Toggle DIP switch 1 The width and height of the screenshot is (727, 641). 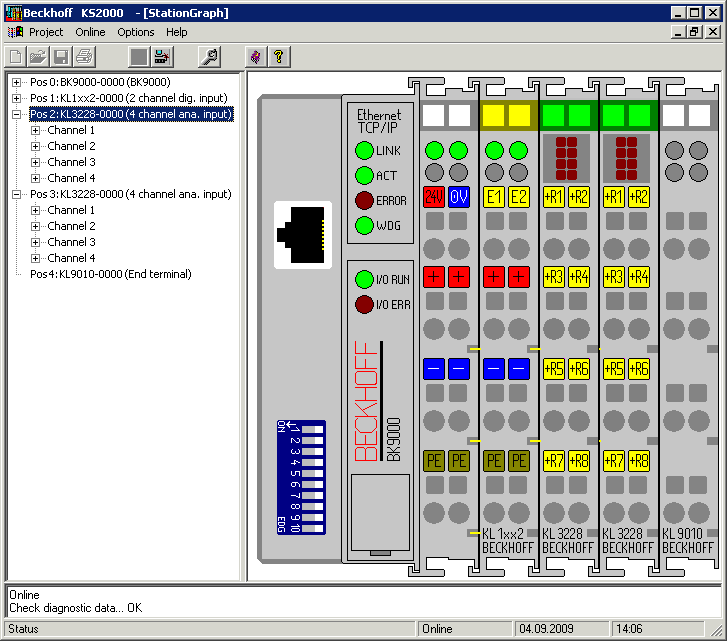(x=313, y=429)
